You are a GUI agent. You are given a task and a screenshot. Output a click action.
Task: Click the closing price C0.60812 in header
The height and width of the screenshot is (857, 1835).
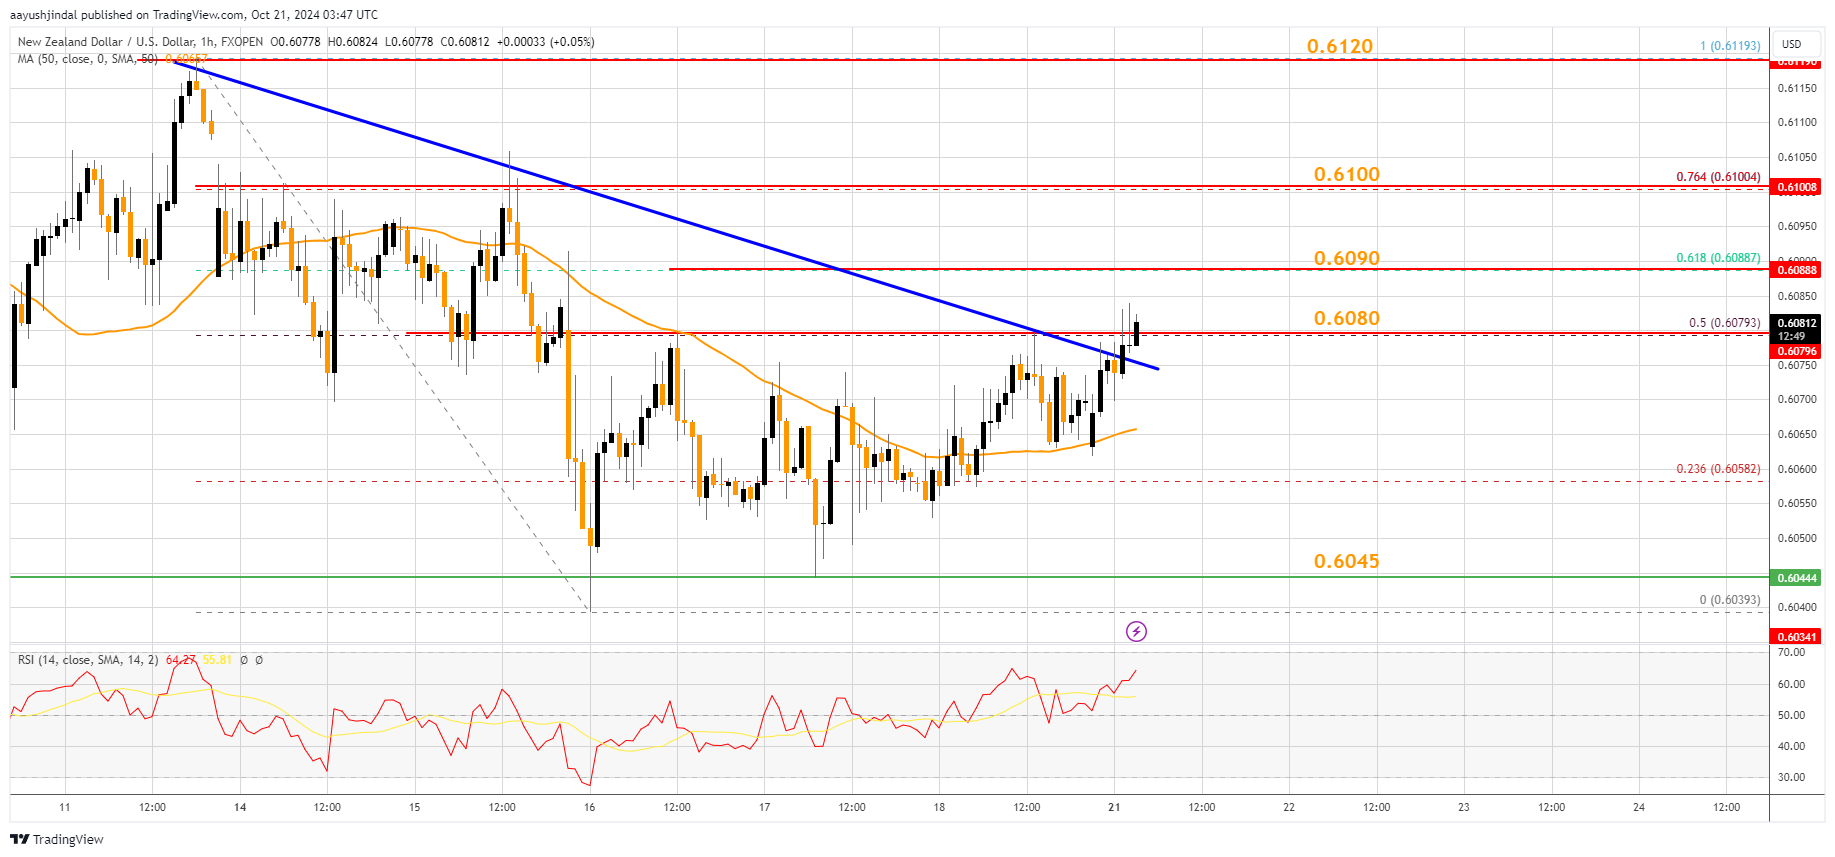tap(466, 42)
